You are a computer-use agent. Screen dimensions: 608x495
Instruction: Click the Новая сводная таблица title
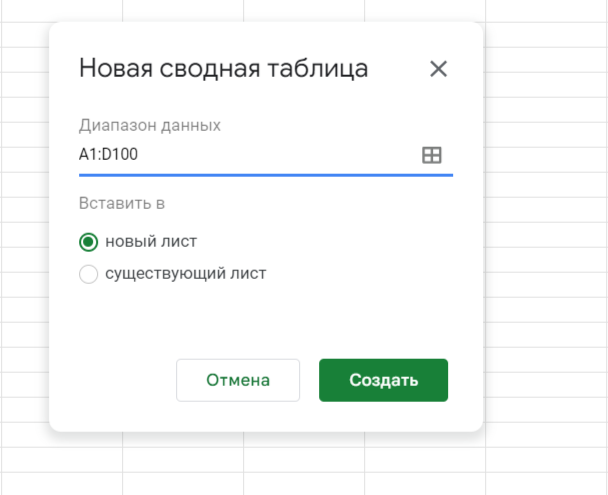tap(223, 69)
